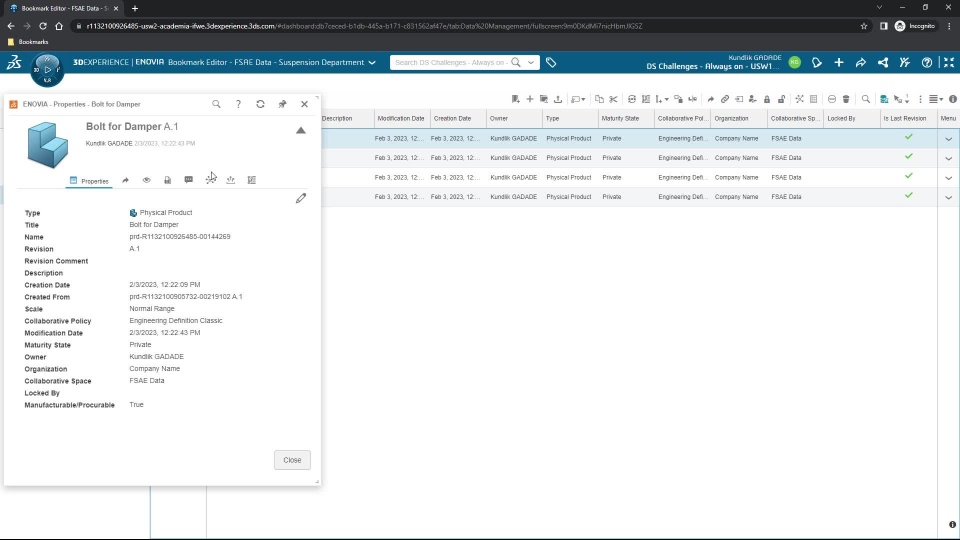Refresh the Properties panel
Screen dimensions: 960x540
[260, 104]
